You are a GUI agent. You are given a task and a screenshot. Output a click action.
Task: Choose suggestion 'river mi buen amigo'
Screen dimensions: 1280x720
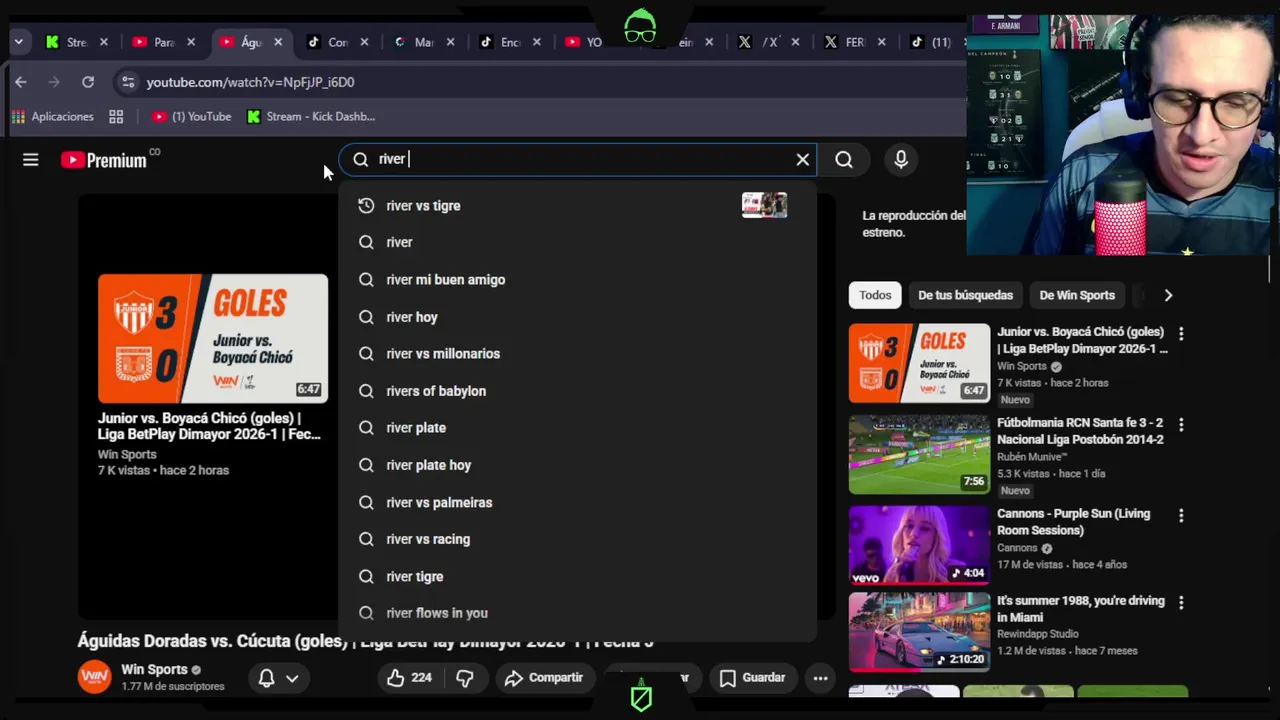click(577, 279)
